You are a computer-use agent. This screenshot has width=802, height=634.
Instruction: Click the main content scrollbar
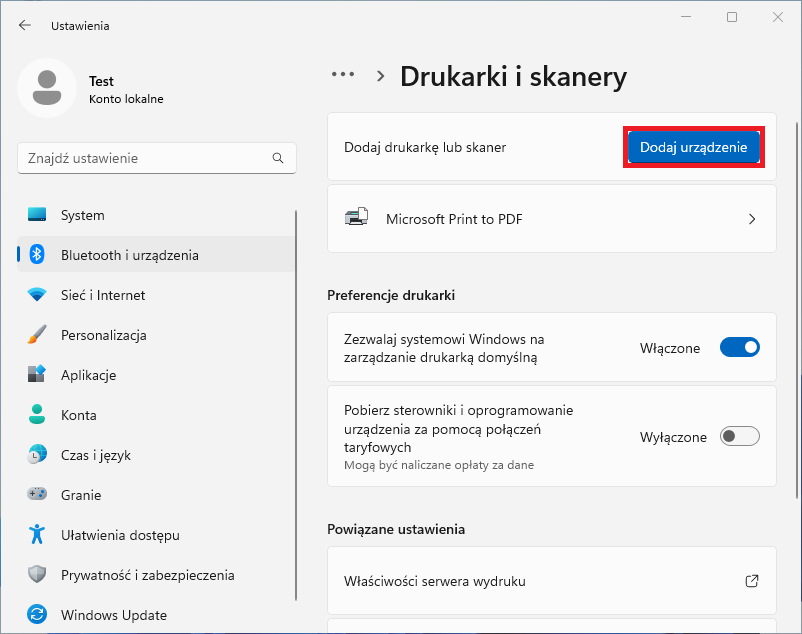(x=797, y=310)
